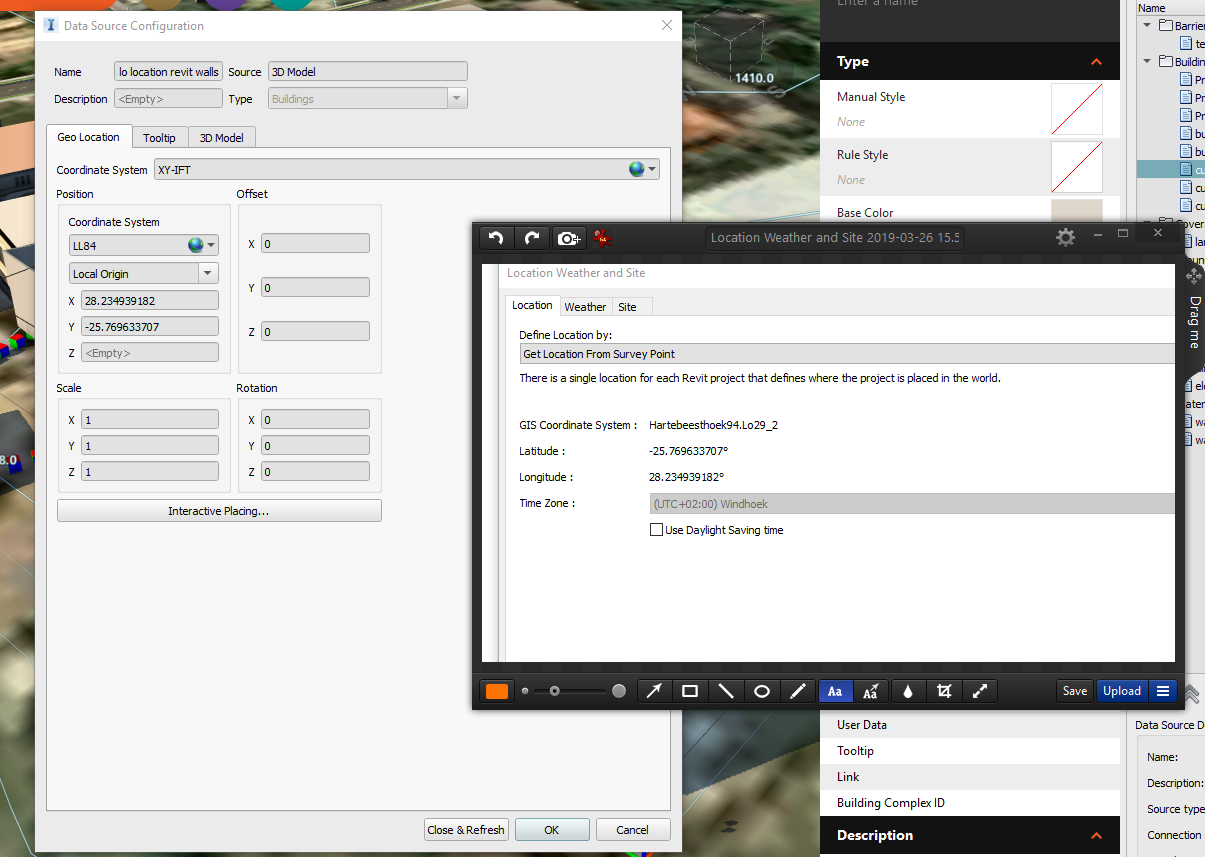
Task: Click the Data Source Configuration window icon
Action: pos(51,25)
